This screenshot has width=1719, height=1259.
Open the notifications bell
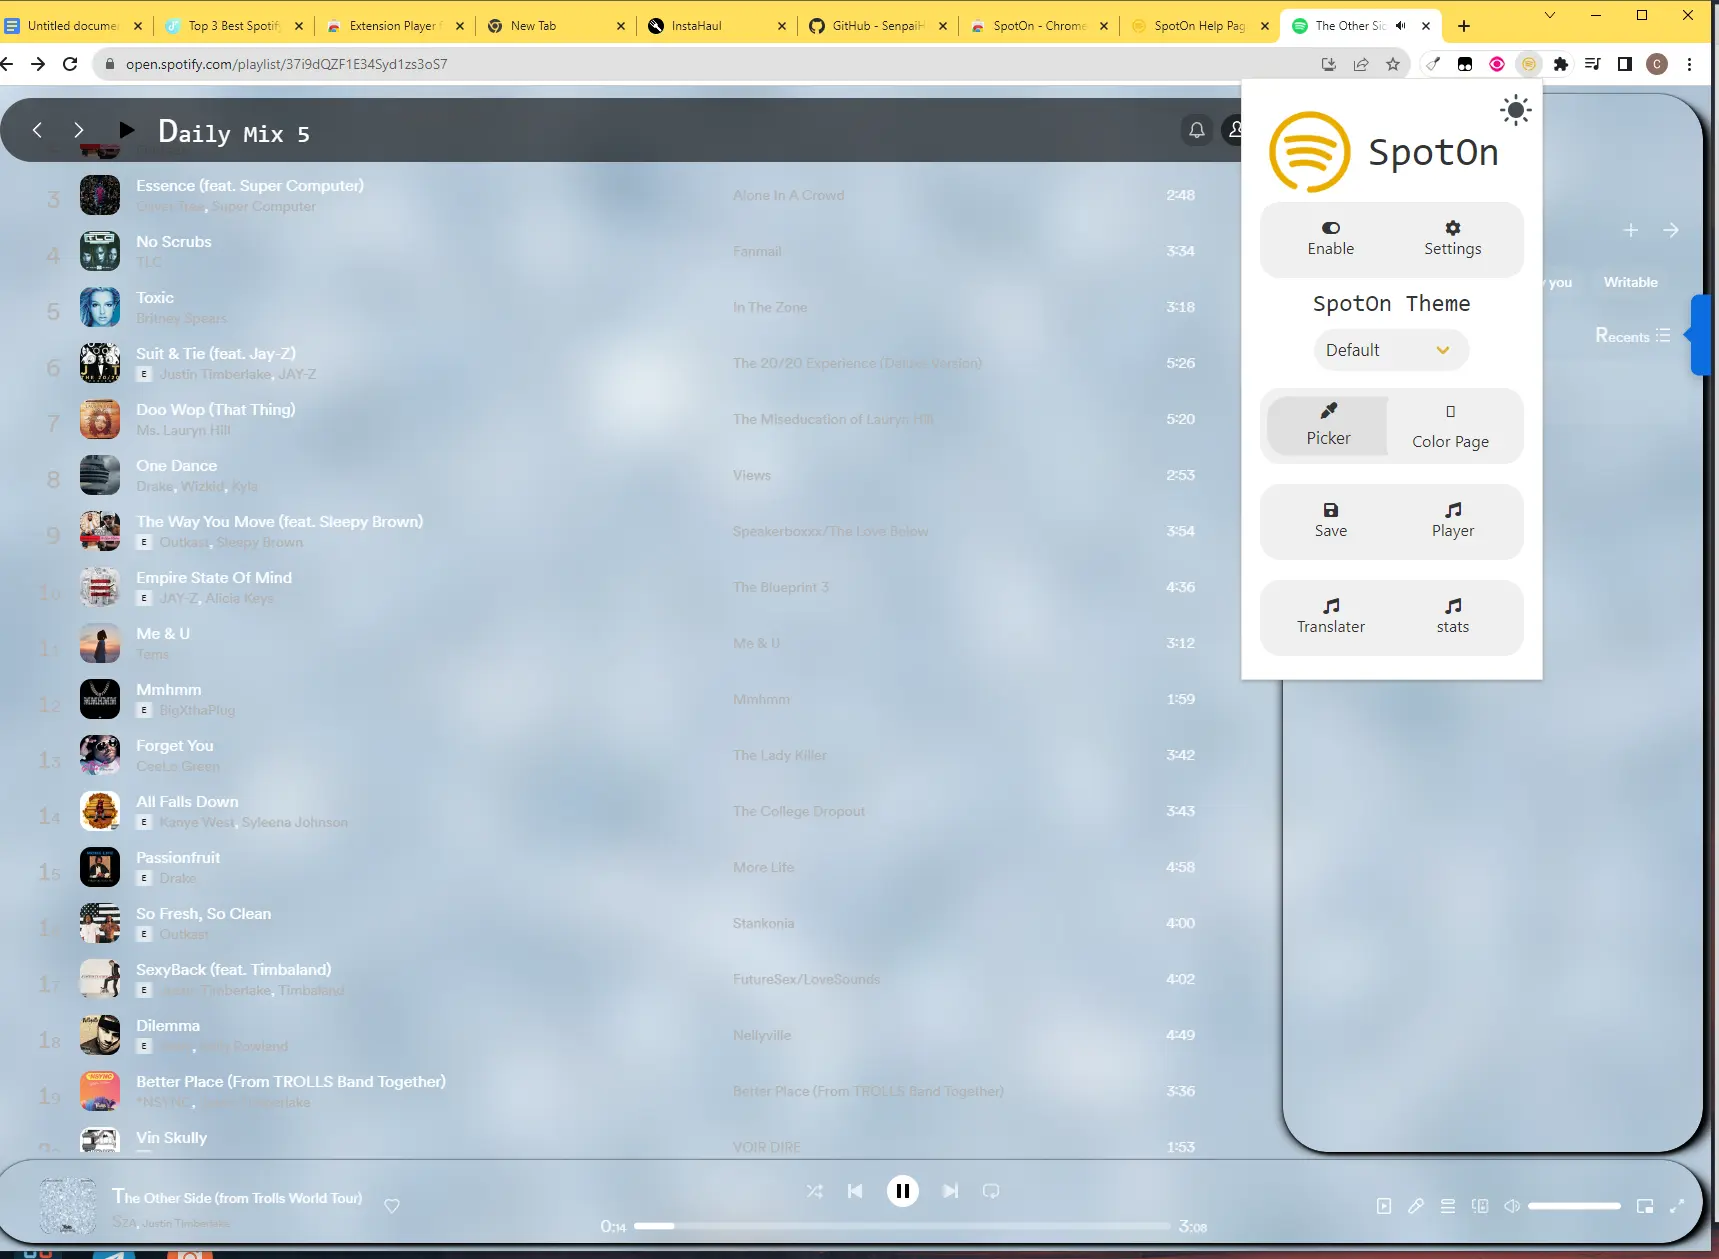tap(1196, 130)
